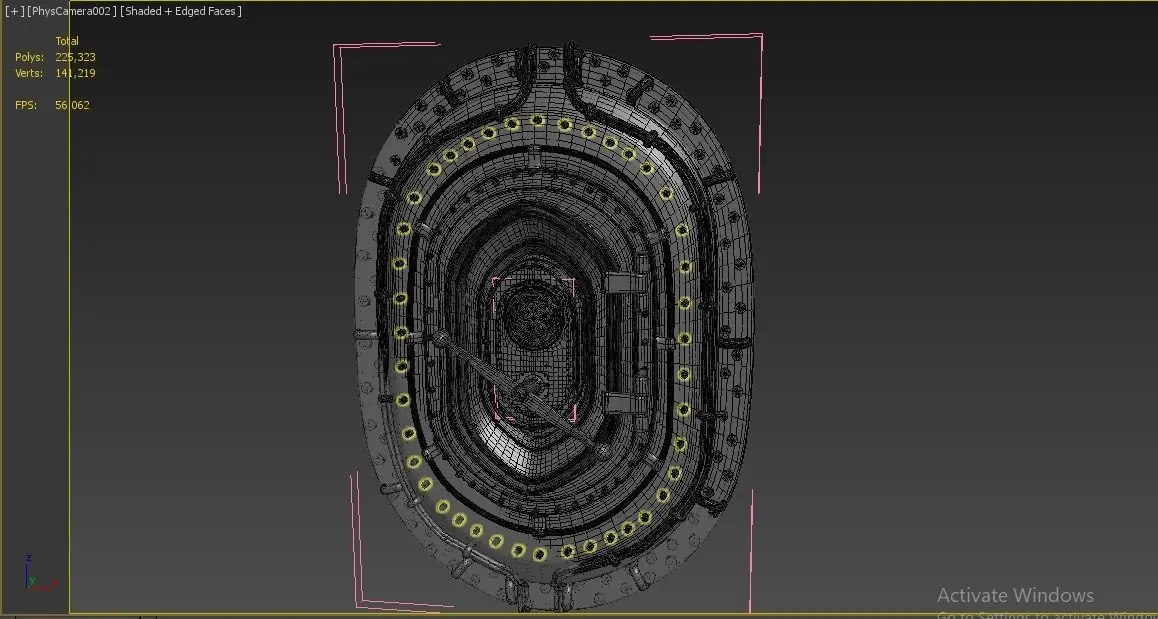Click the Verts count 141,219
Image resolution: width=1158 pixels, height=619 pixels.
(75, 73)
